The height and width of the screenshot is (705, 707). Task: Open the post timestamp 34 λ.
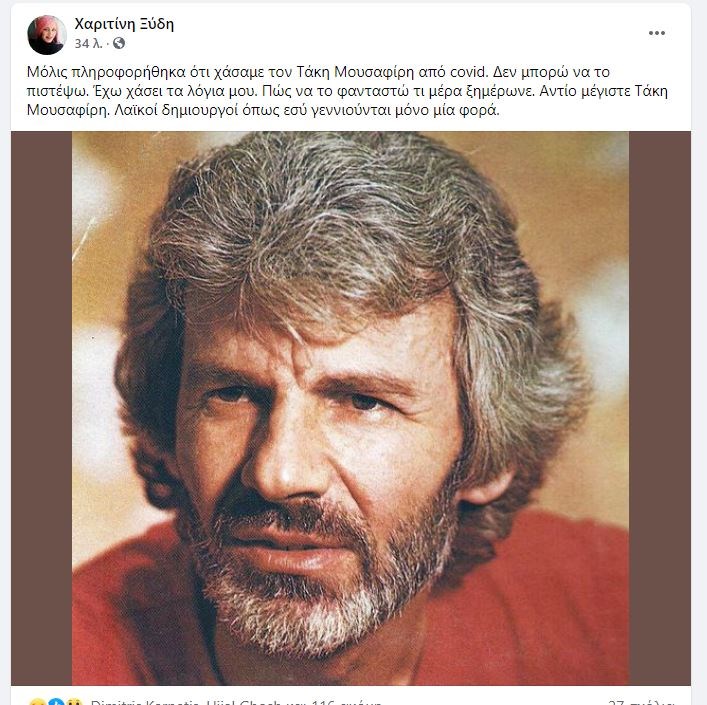click(88, 44)
